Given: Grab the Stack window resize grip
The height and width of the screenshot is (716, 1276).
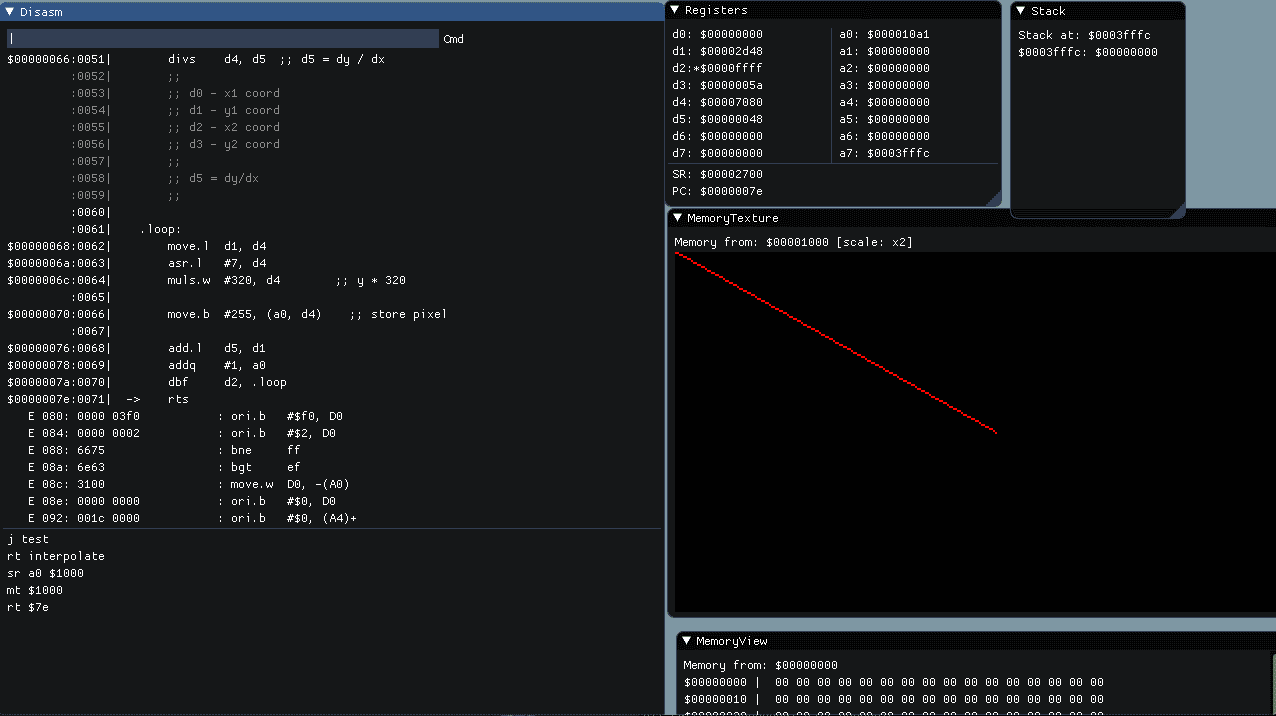Looking at the screenshot, I should click(1177, 209).
